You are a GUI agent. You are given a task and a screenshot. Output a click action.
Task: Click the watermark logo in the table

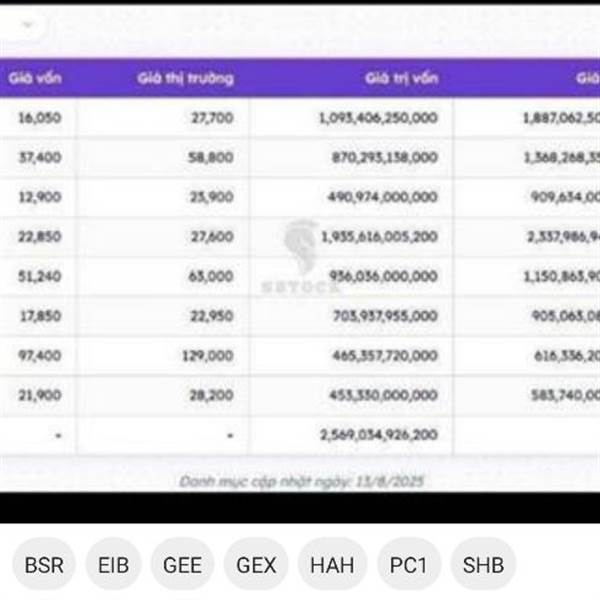pos(302,256)
